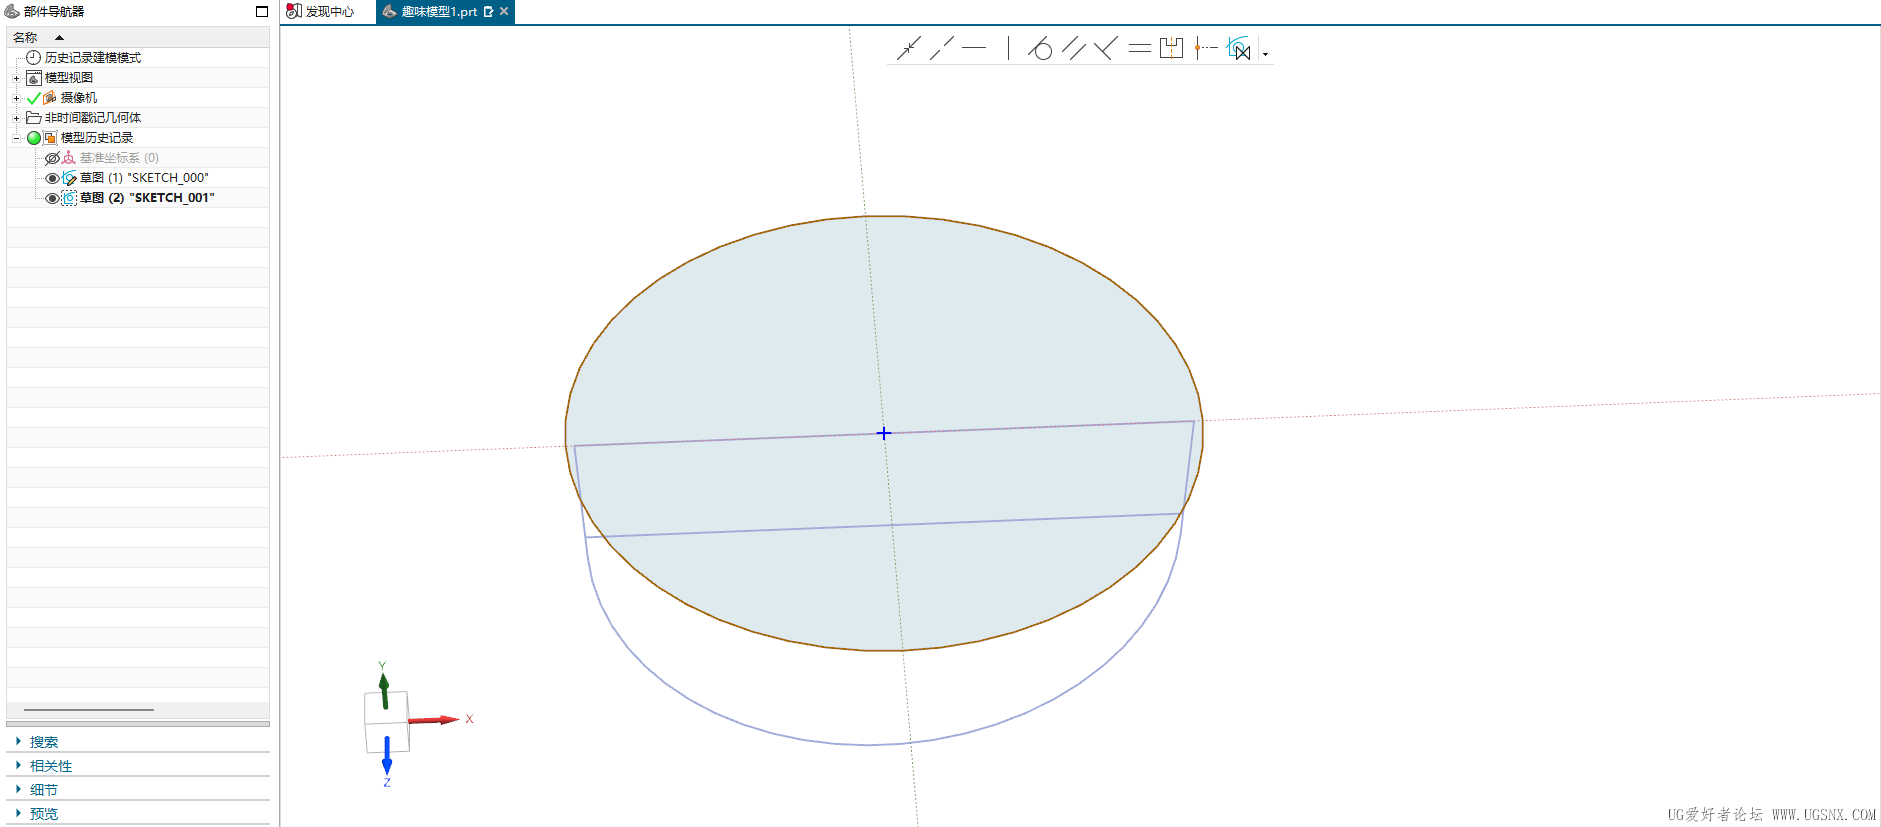The height and width of the screenshot is (827, 1881).
Task: Sort the tree by 名称 column header
Action: click(25, 38)
